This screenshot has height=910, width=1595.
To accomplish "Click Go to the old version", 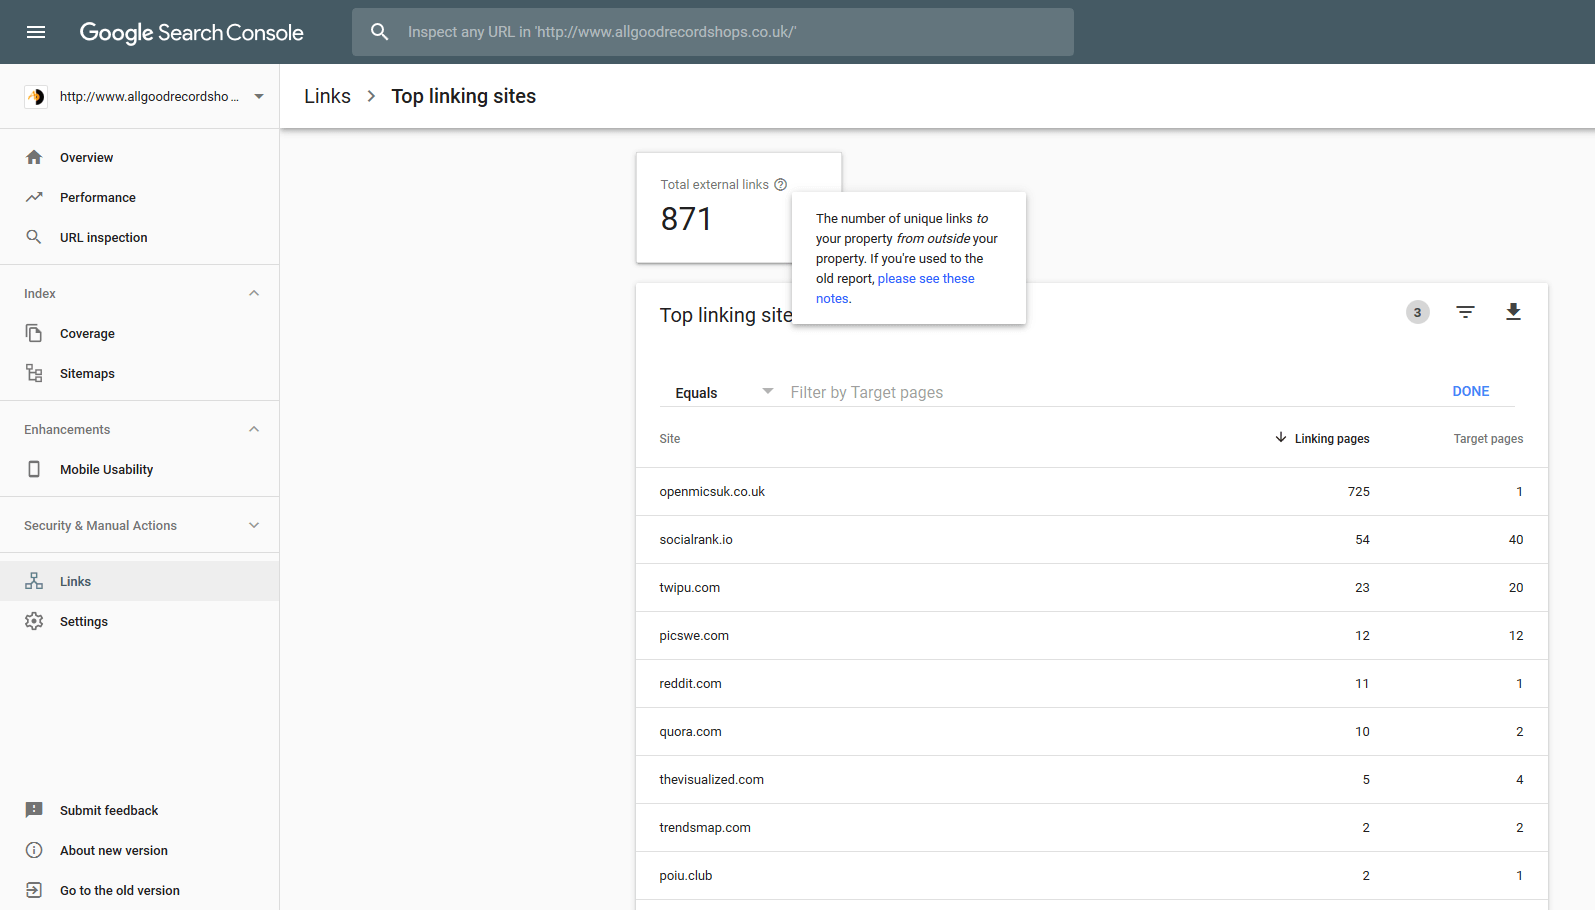I will point(120,890).
